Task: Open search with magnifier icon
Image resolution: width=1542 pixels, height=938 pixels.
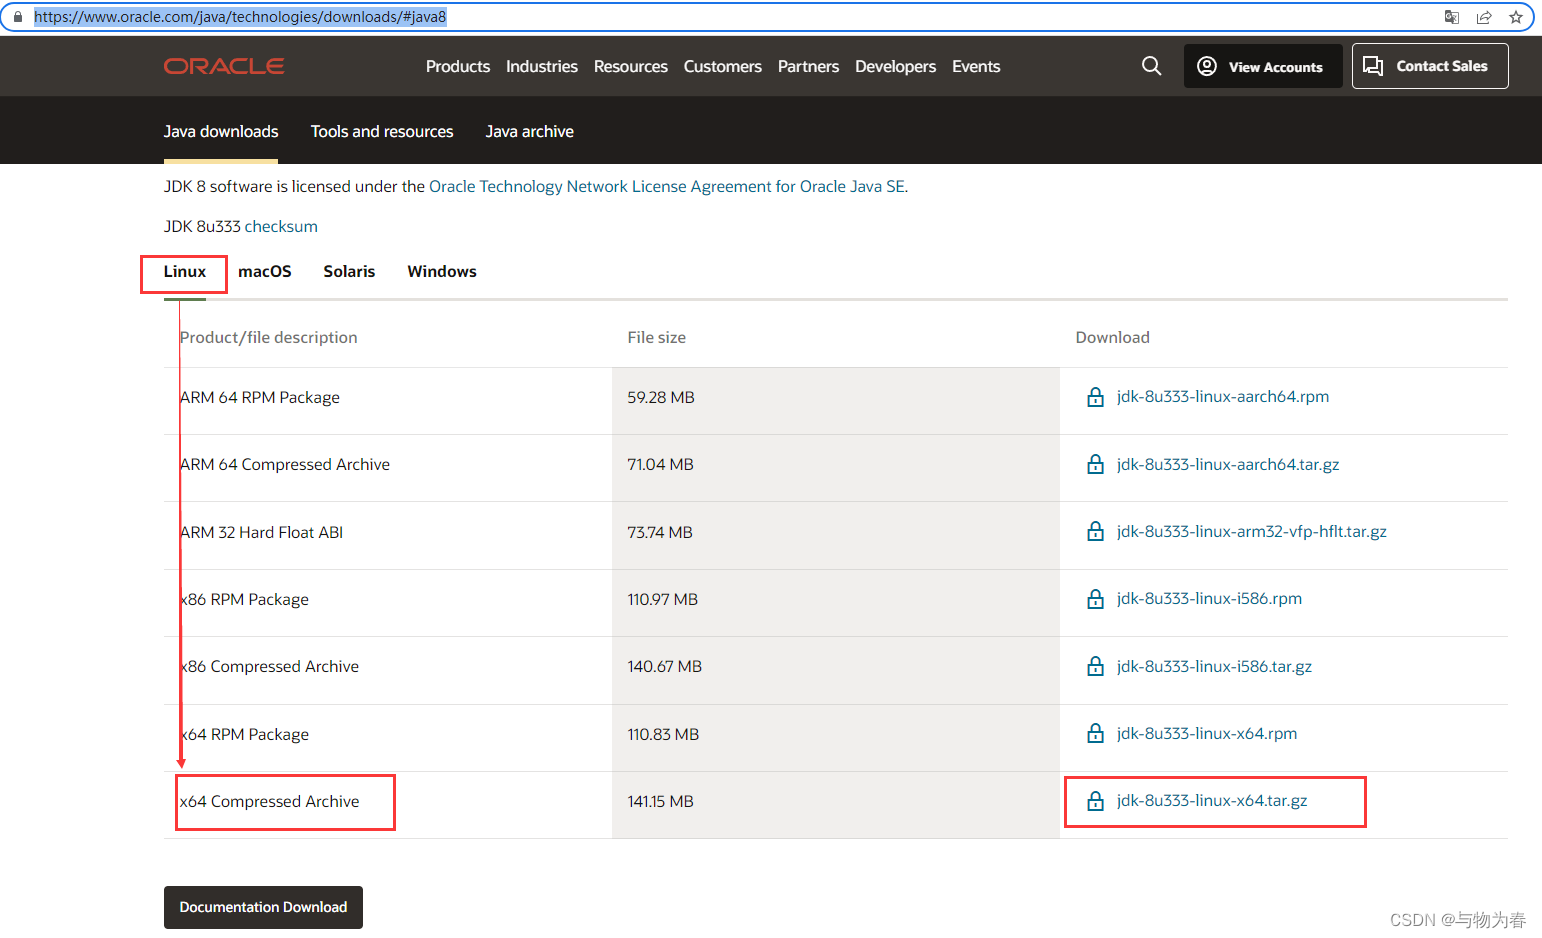Action: click(1152, 66)
